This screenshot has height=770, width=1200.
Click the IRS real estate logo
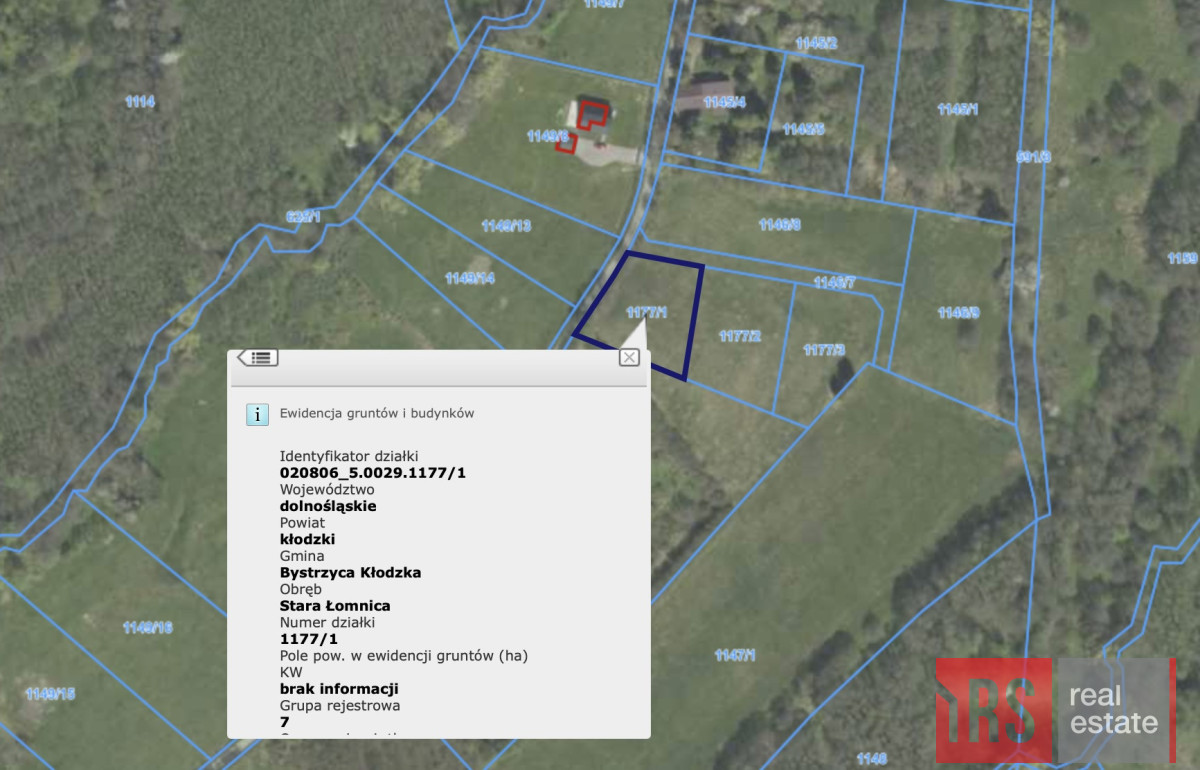click(1055, 710)
